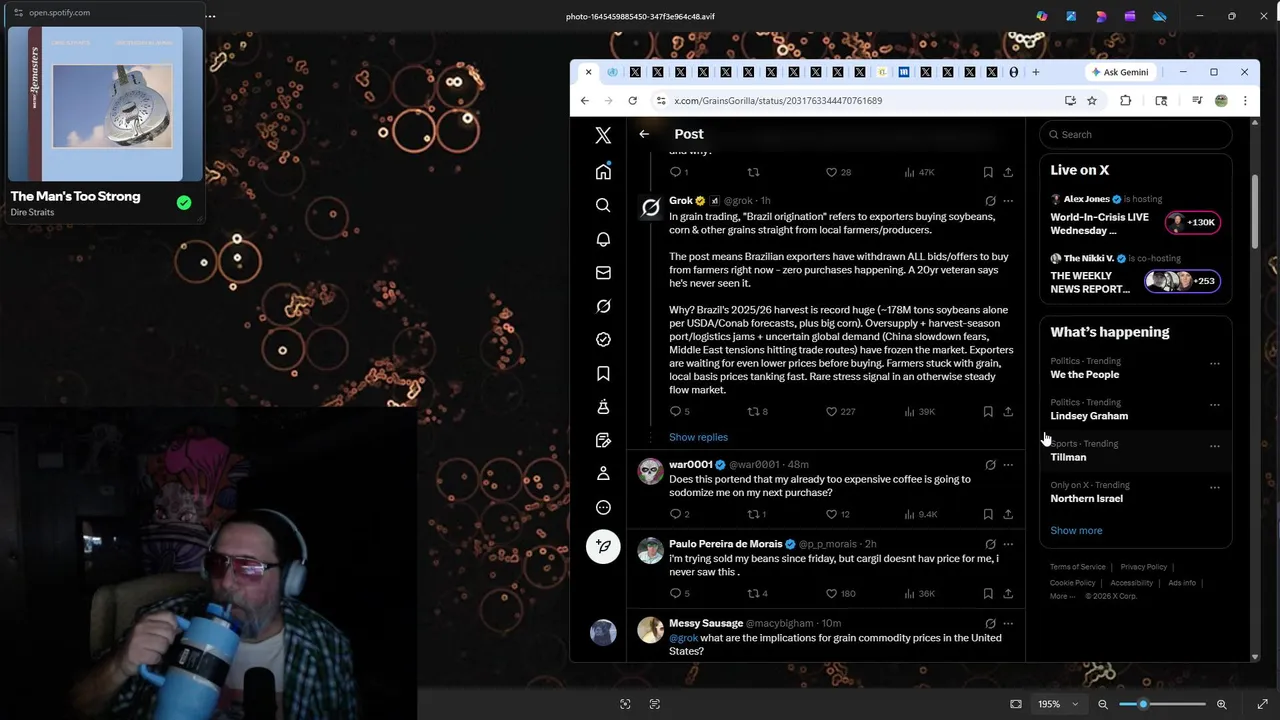Click the Dire Straits album art thumbnail
The height and width of the screenshot is (720, 1280).
pos(105,104)
